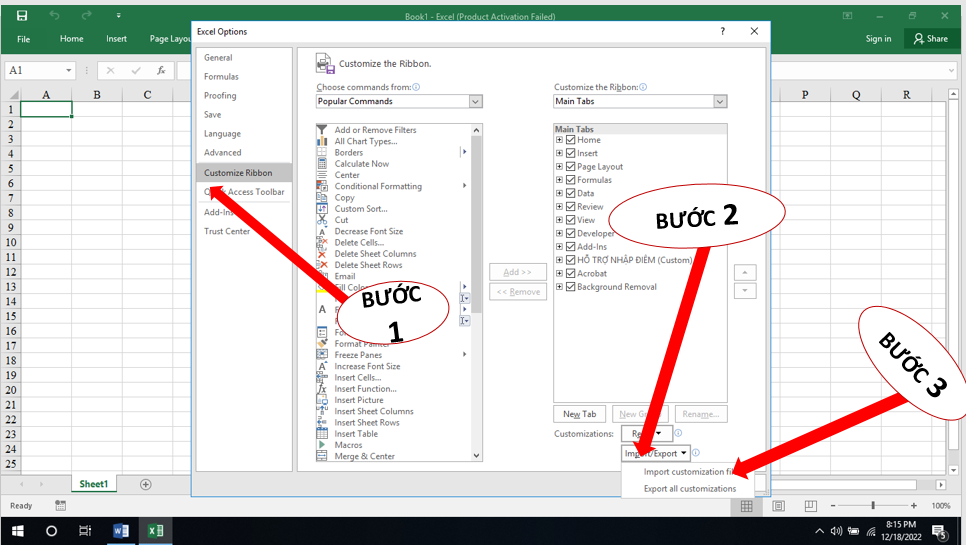Select the All Chart Types icon
966x545 pixels.
click(322, 141)
